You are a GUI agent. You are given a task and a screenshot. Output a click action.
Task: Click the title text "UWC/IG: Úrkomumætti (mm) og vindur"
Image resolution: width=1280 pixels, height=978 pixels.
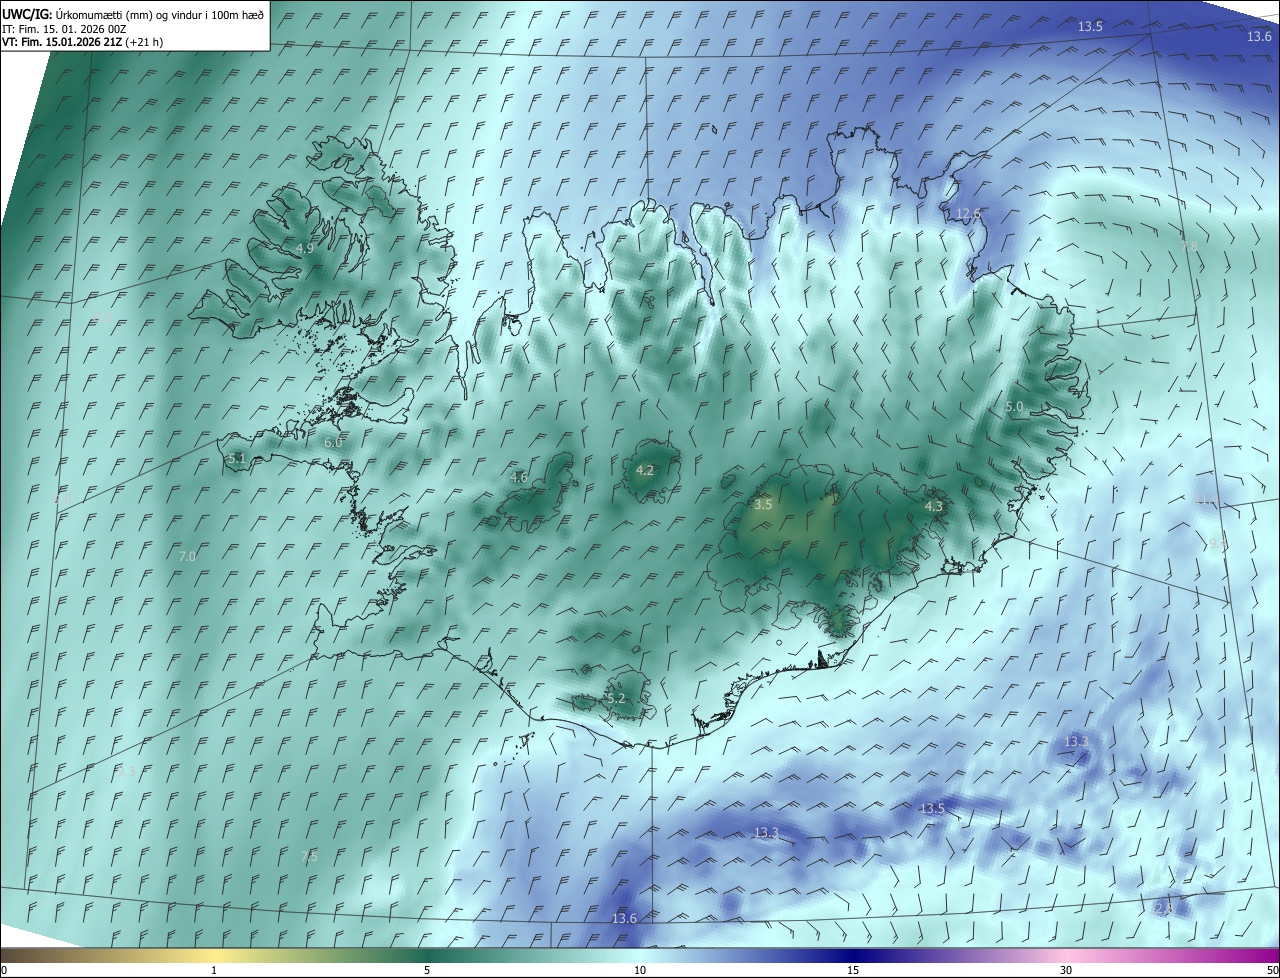pos(102,15)
